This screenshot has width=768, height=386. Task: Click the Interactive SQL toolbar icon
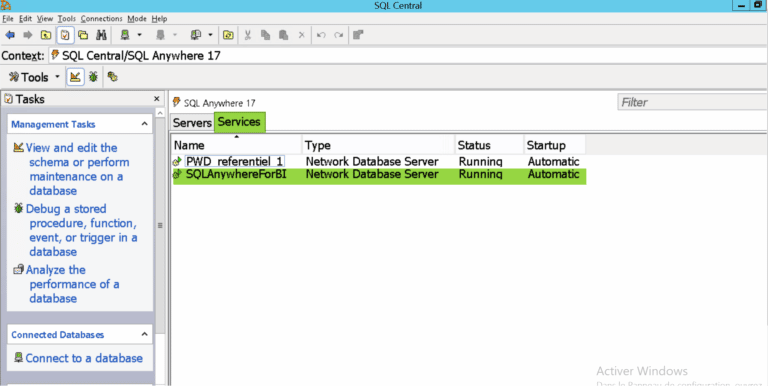[x=195, y=35]
